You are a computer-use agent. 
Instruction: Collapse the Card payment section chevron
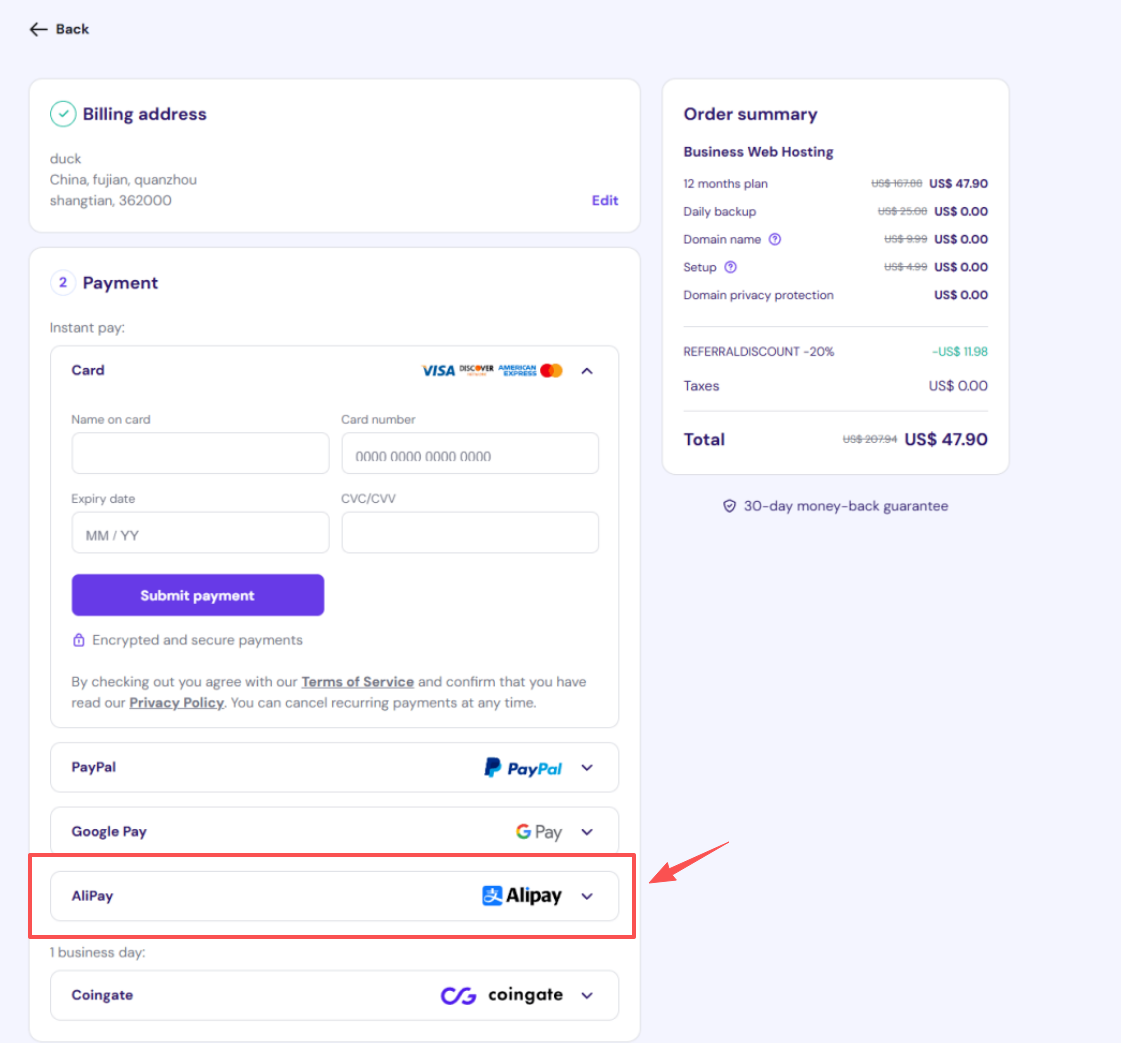click(587, 370)
